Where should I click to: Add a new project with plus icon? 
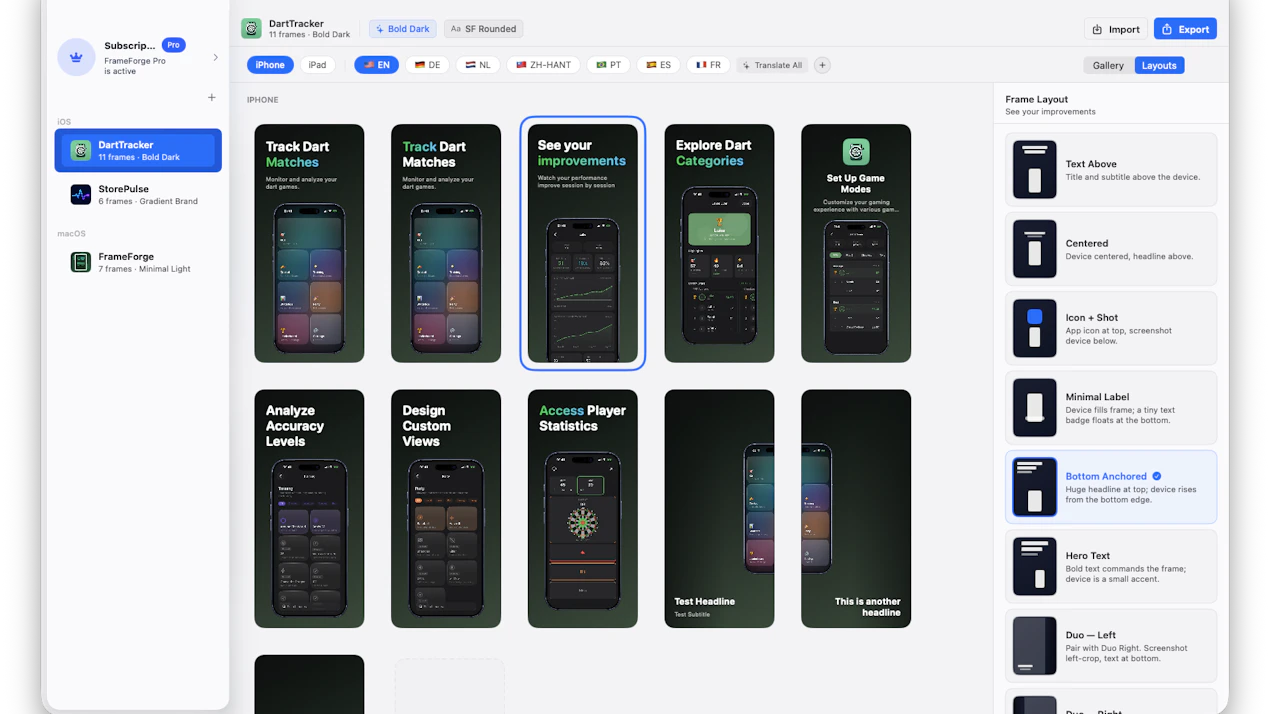[211, 98]
